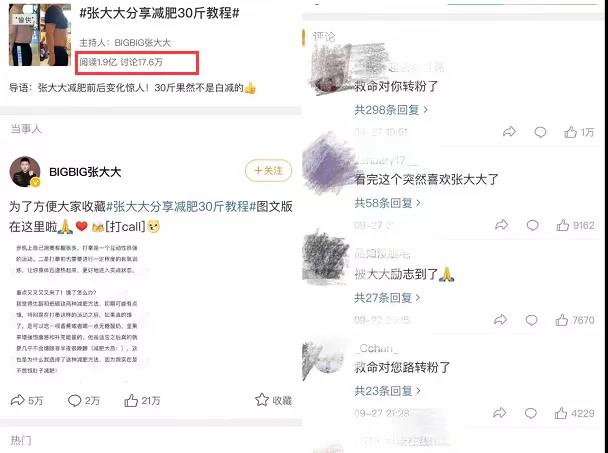
Task: Tap the 收藏 star icon
Action: click(262, 399)
